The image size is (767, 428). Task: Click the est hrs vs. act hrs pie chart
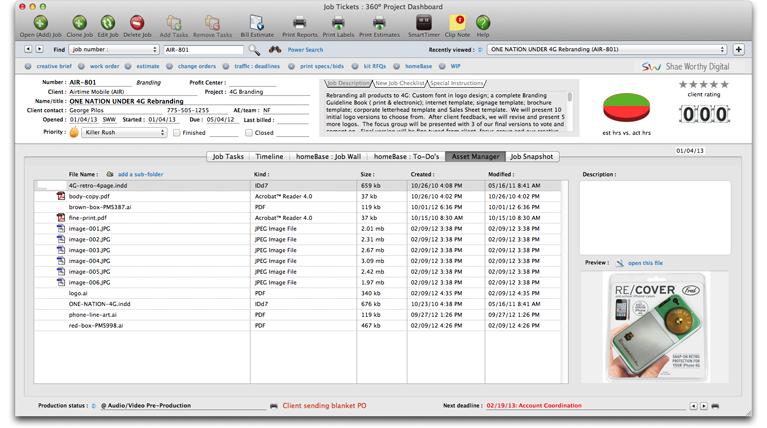point(626,107)
